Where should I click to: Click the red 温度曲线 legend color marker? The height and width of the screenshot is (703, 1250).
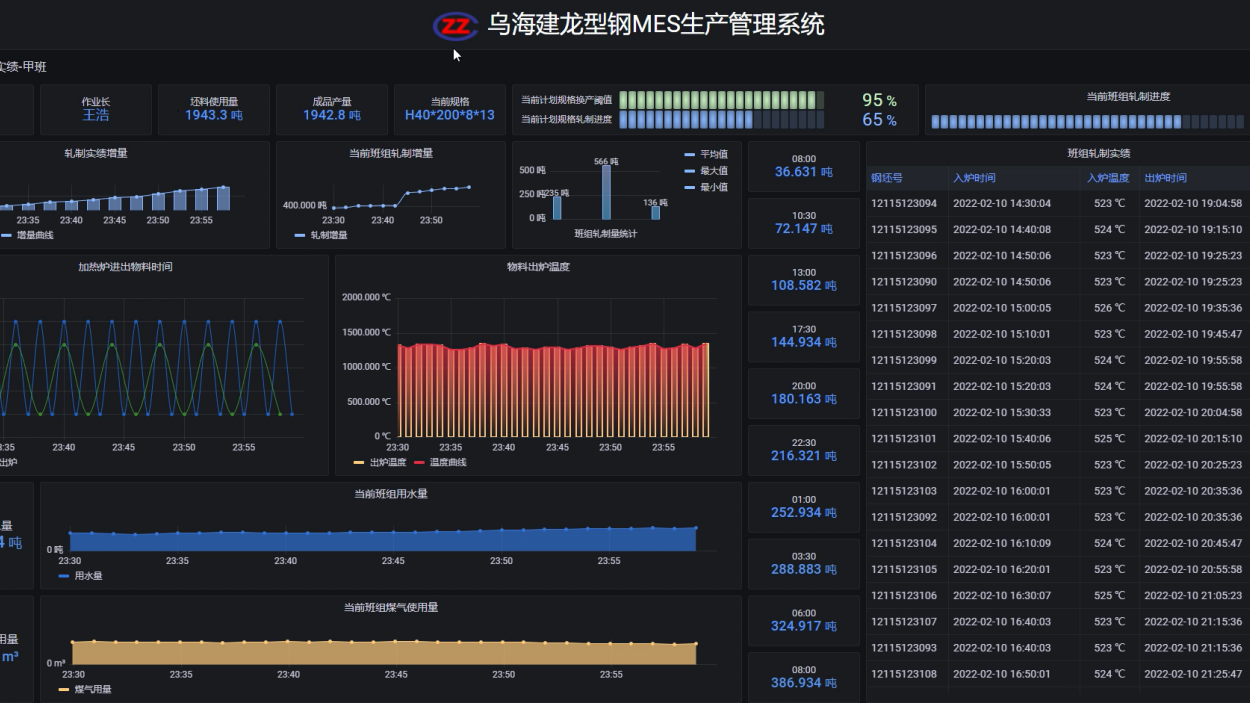pos(419,462)
